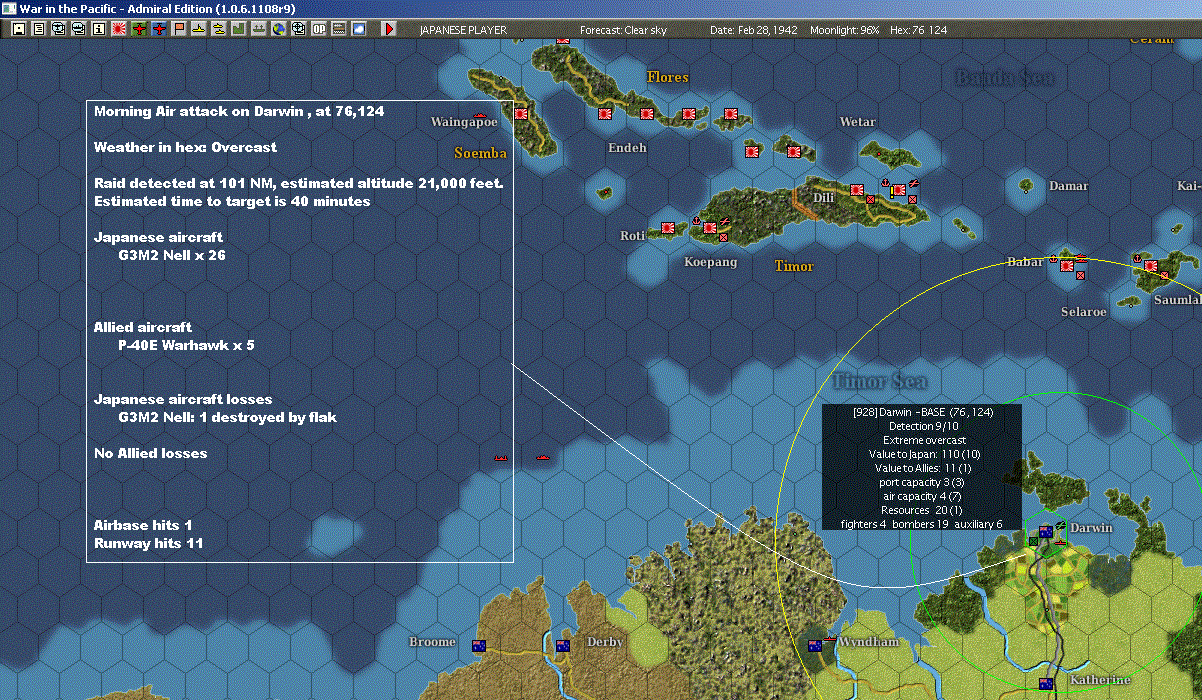
Task: Click the airfield plane icon at Koepang
Action: (x=723, y=220)
